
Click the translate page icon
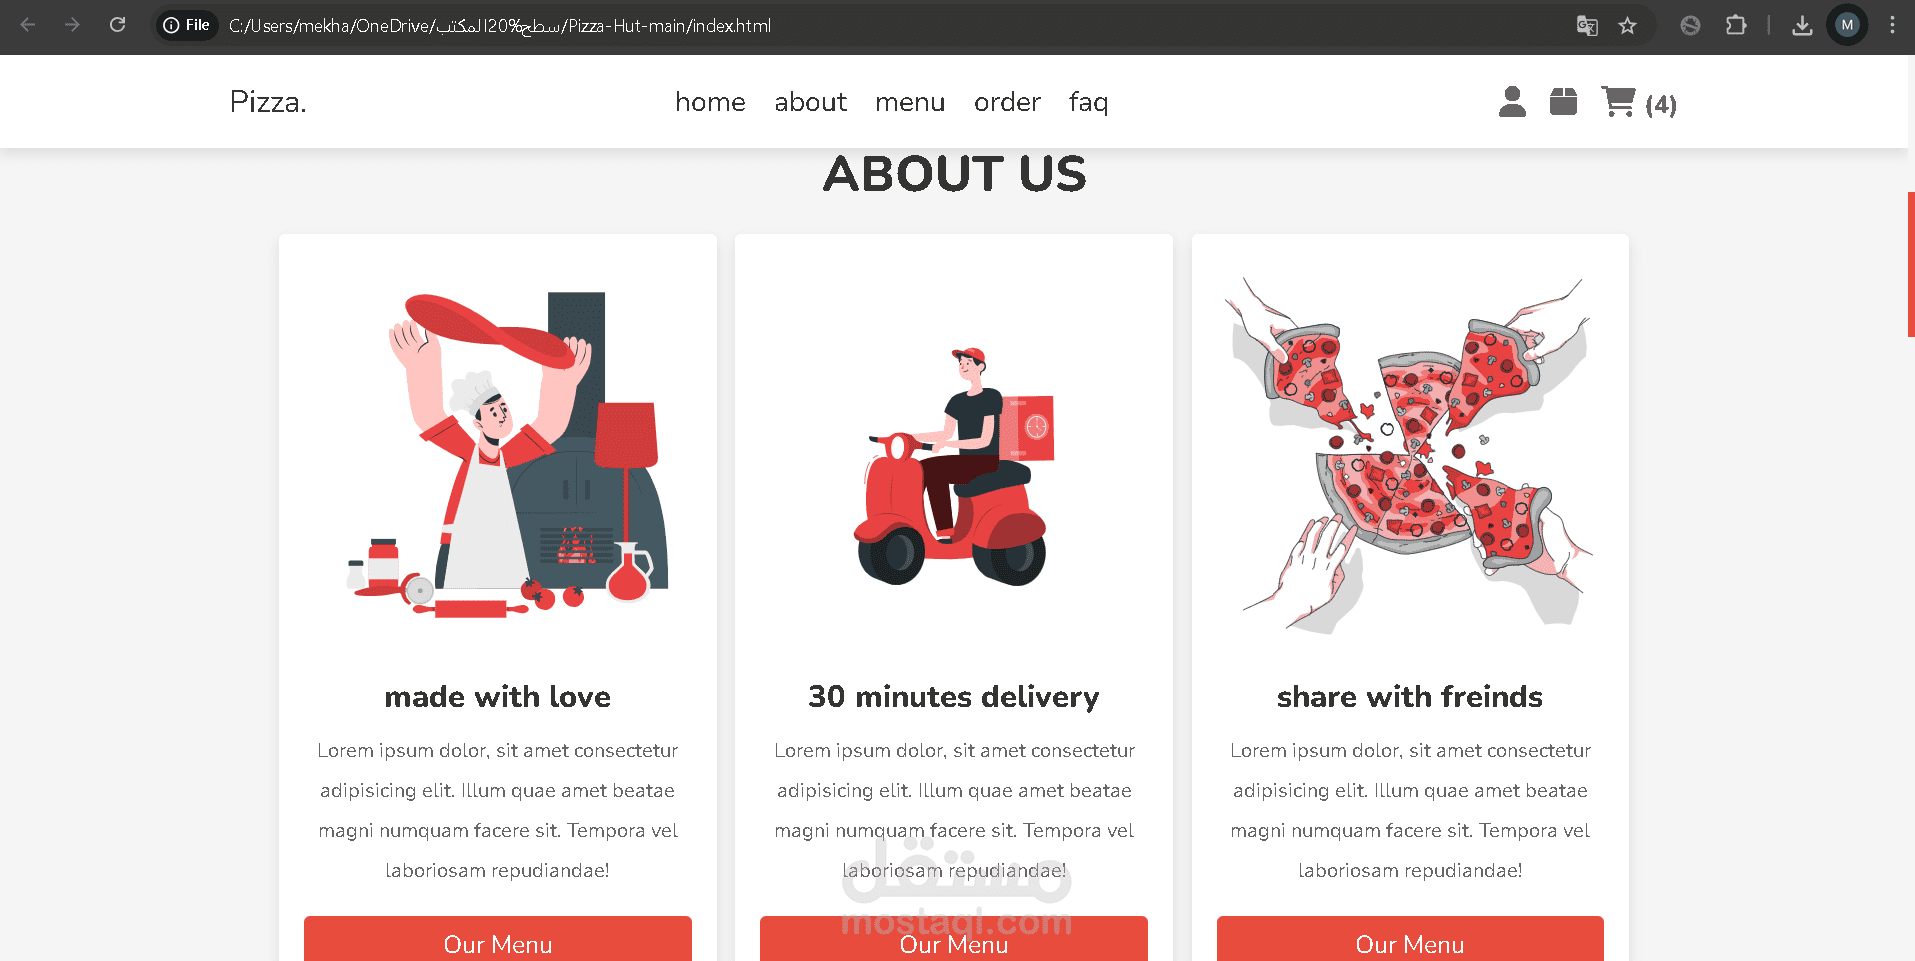1587,25
